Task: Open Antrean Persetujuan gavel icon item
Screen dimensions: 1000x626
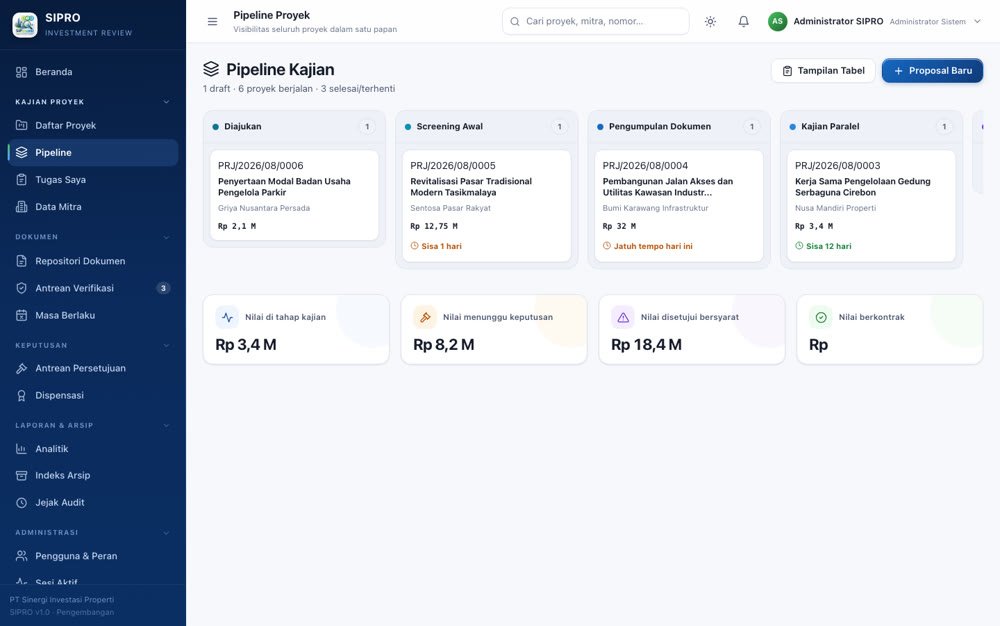Action: 93,368
